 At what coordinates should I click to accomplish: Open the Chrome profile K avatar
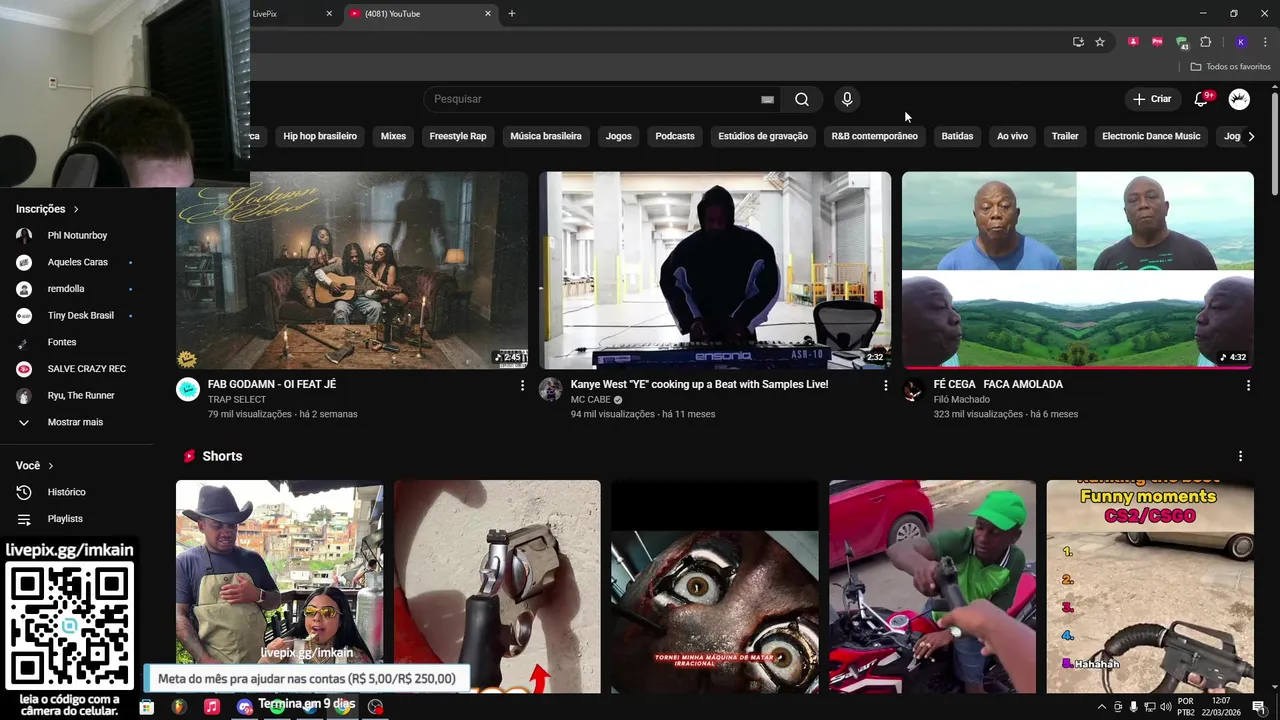pyautogui.click(x=1241, y=42)
